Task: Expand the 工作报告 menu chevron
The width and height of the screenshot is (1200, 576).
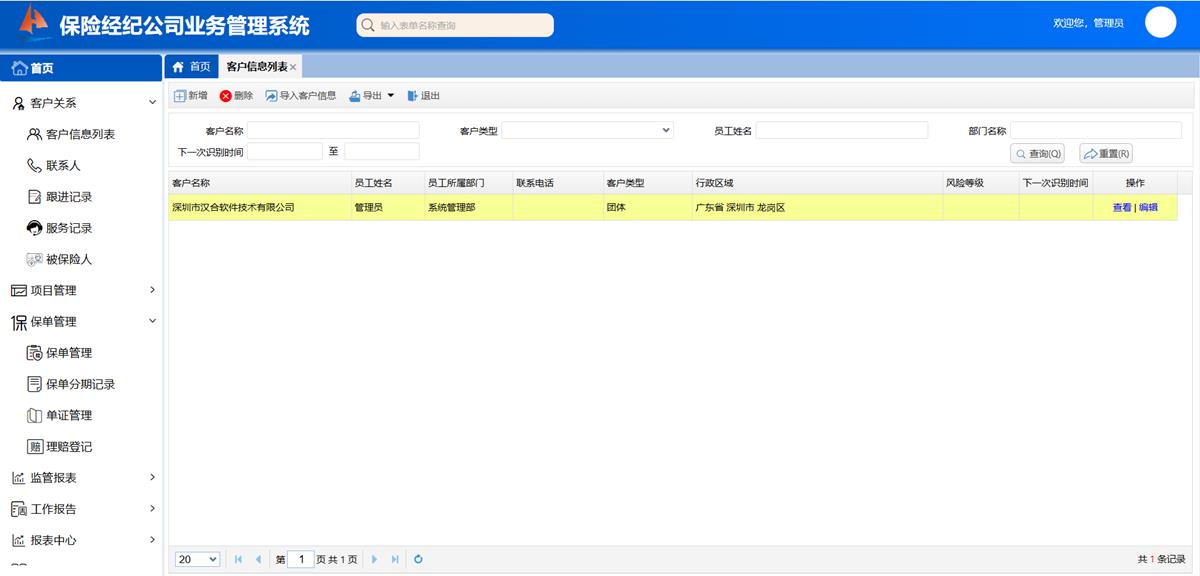Action: tap(152, 509)
